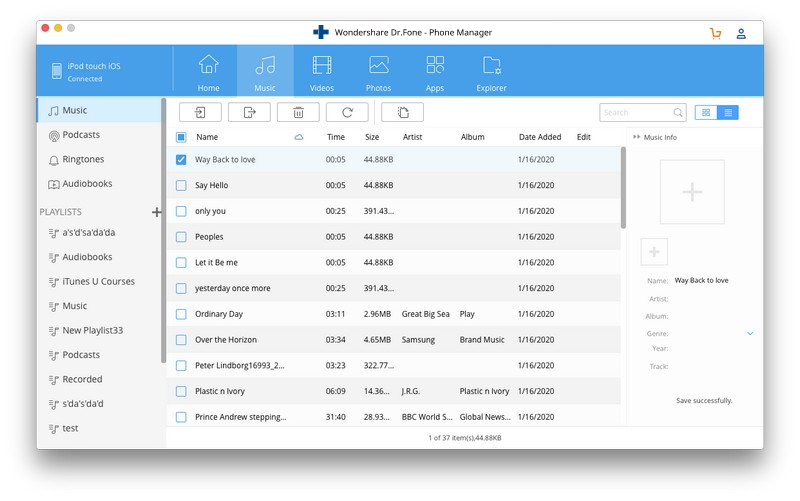Click the search magnifier icon
The width and height of the screenshot is (800, 501).
(x=678, y=112)
